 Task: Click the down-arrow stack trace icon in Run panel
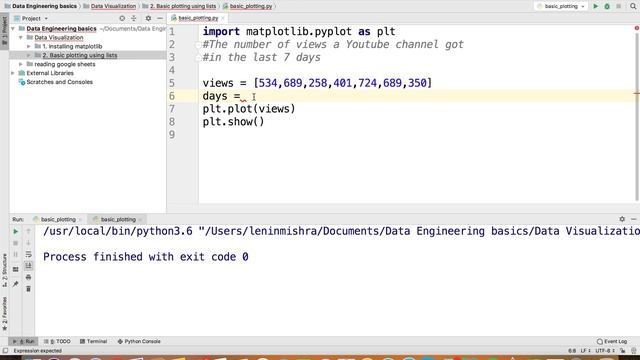[x=28, y=243]
